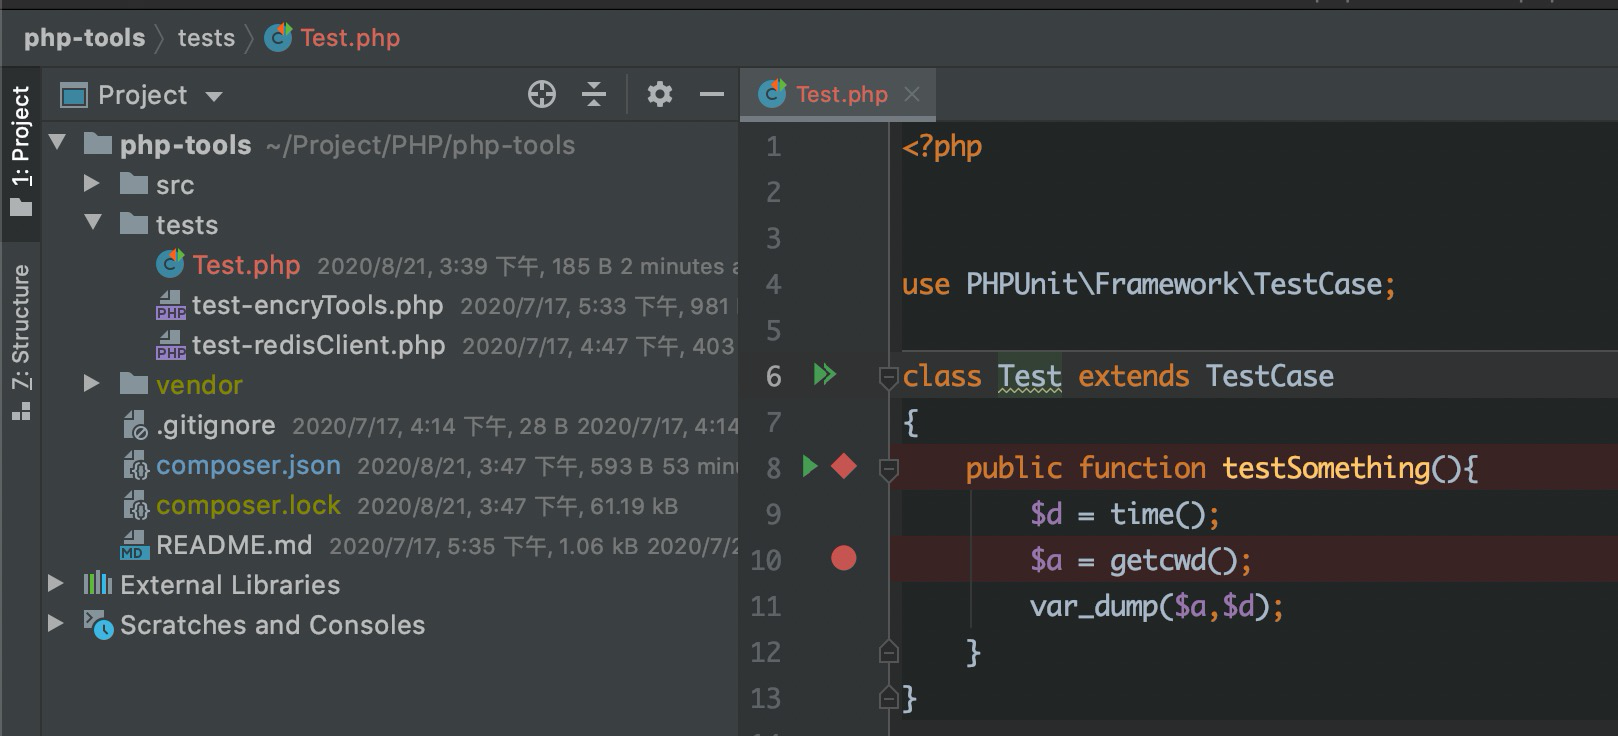The image size is (1618, 736).
Task: Expand the src folder
Action: 92,184
